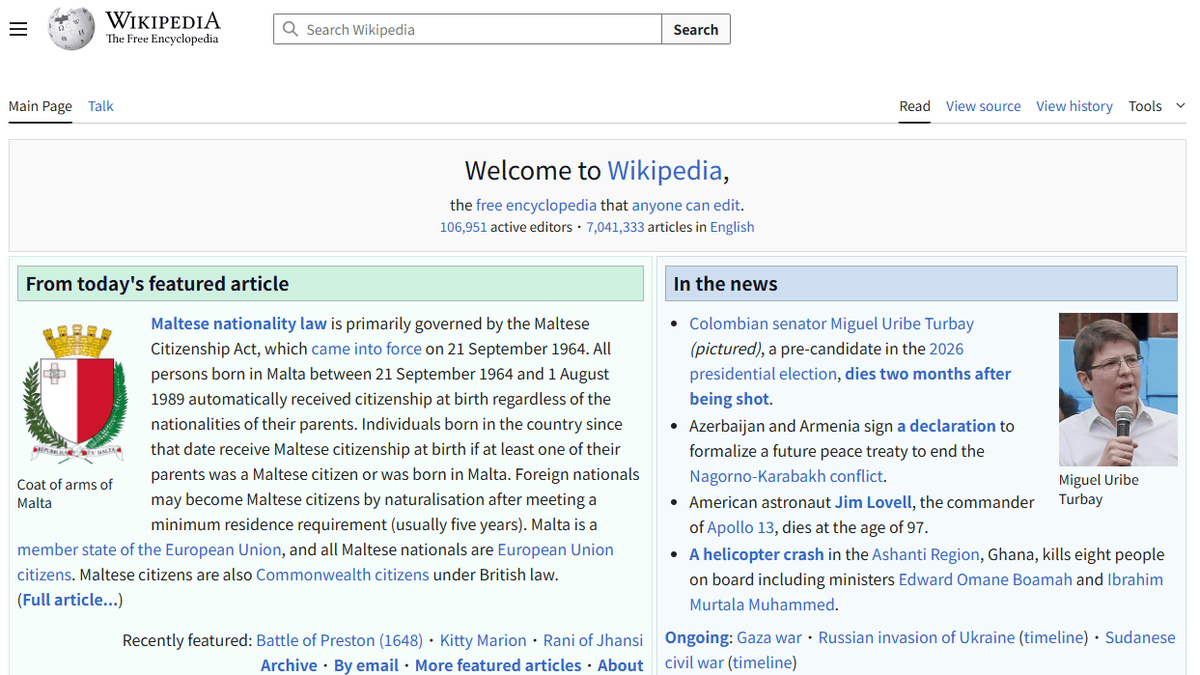Follow the 2026 presidential election link
Screen dimensions: 1200x675
point(826,361)
